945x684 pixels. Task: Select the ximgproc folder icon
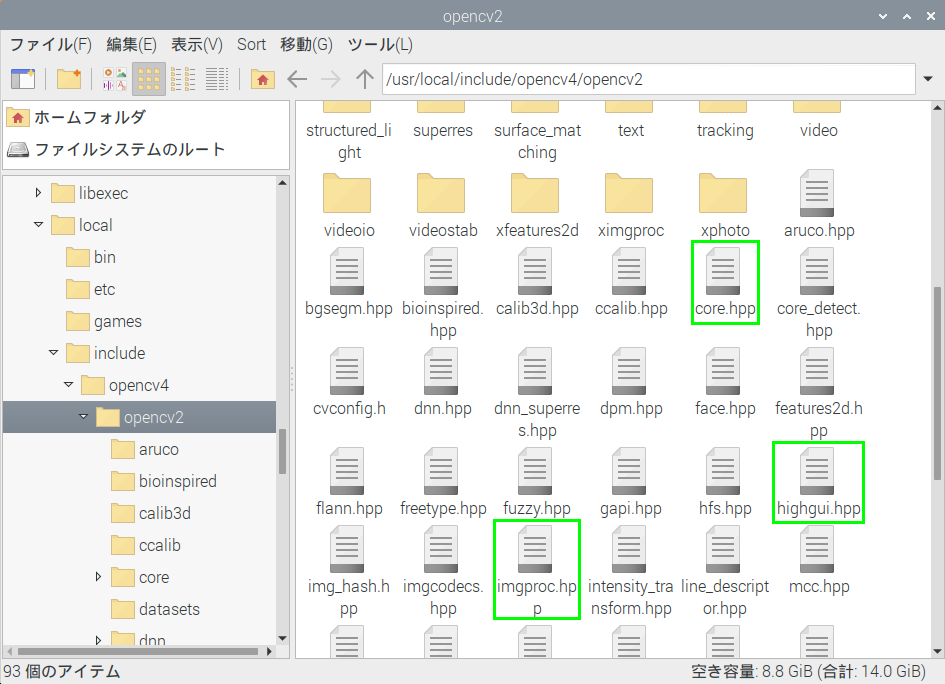point(629,193)
